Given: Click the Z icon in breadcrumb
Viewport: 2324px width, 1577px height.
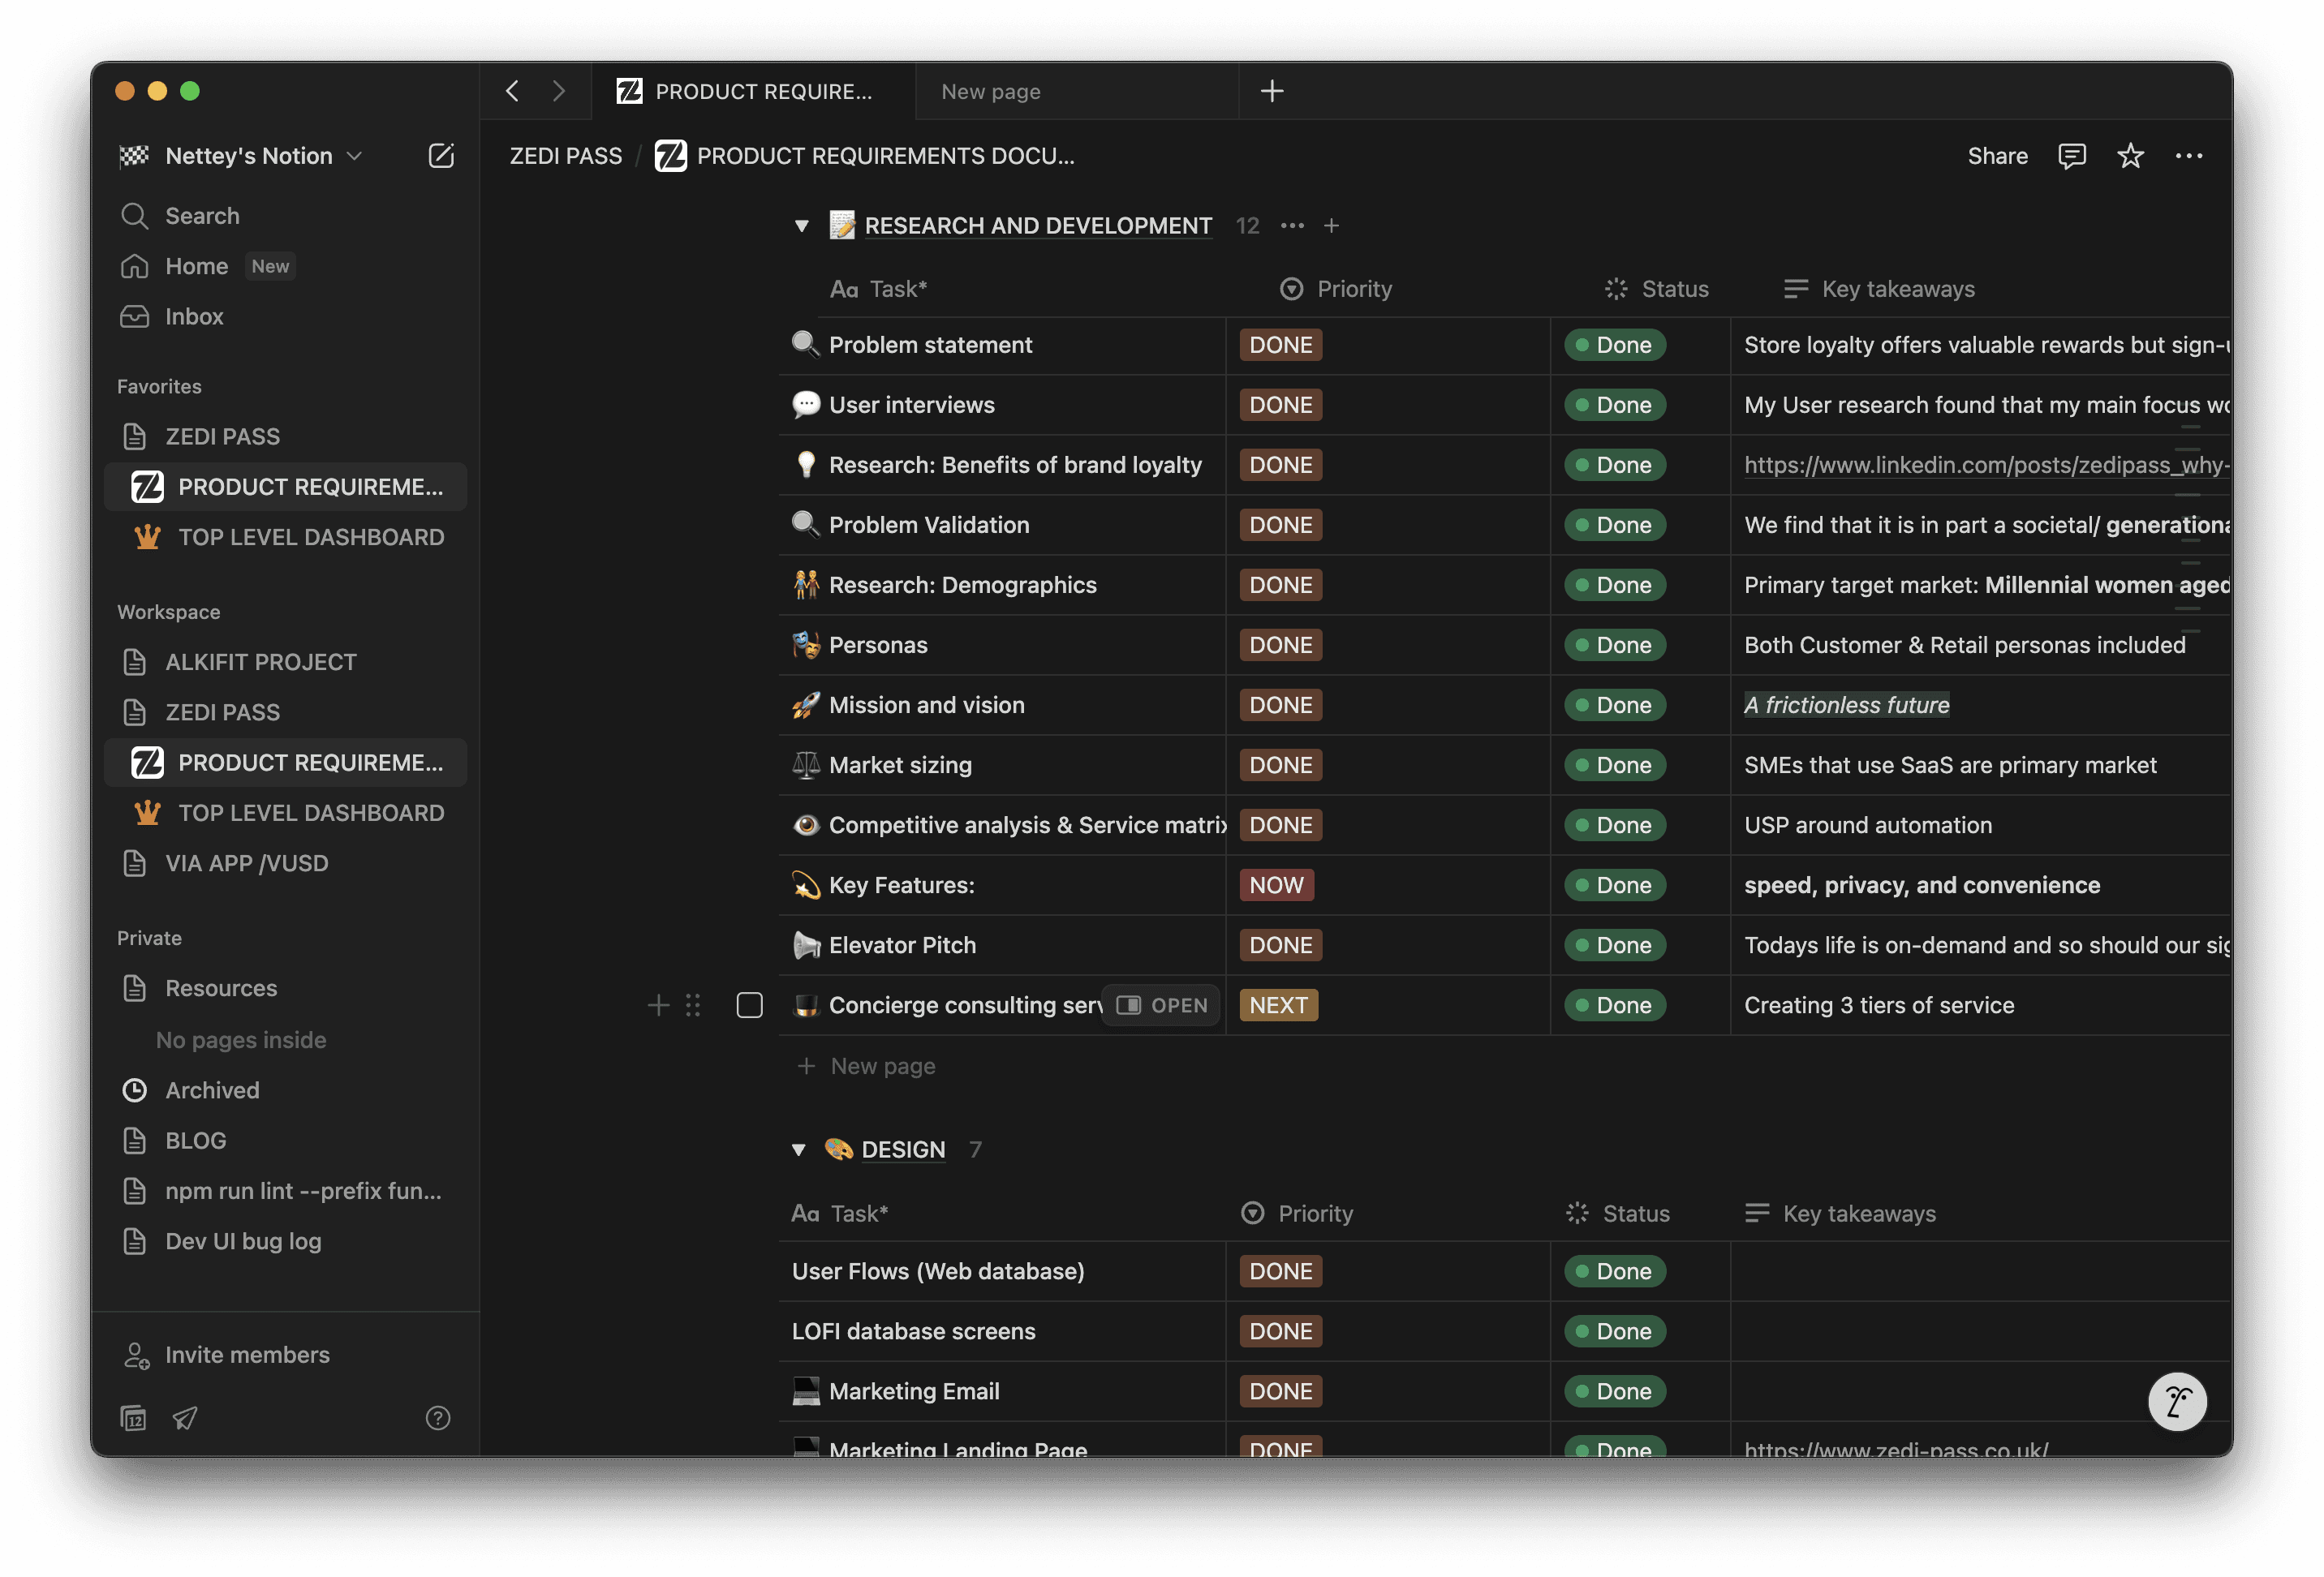Looking at the screenshot, I should click(x=670, y=156).
